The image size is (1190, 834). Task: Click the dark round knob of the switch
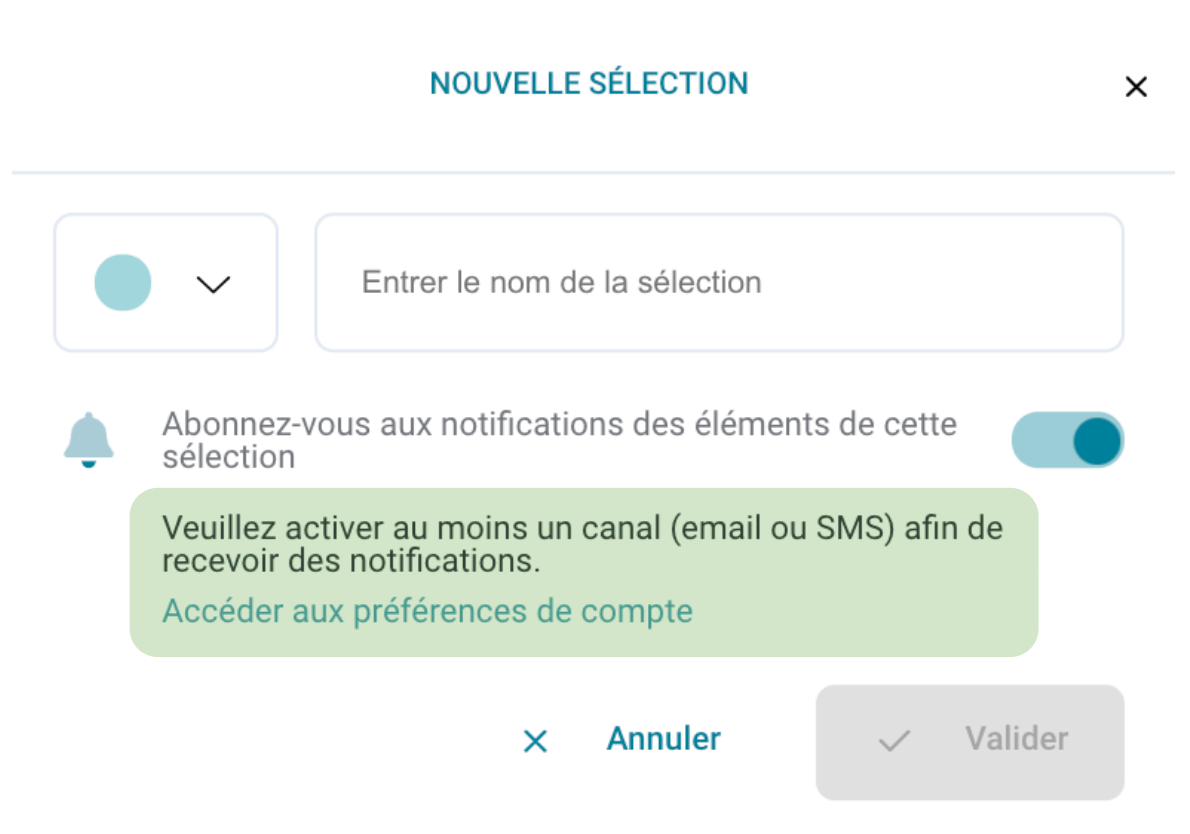click(1097, 440)
